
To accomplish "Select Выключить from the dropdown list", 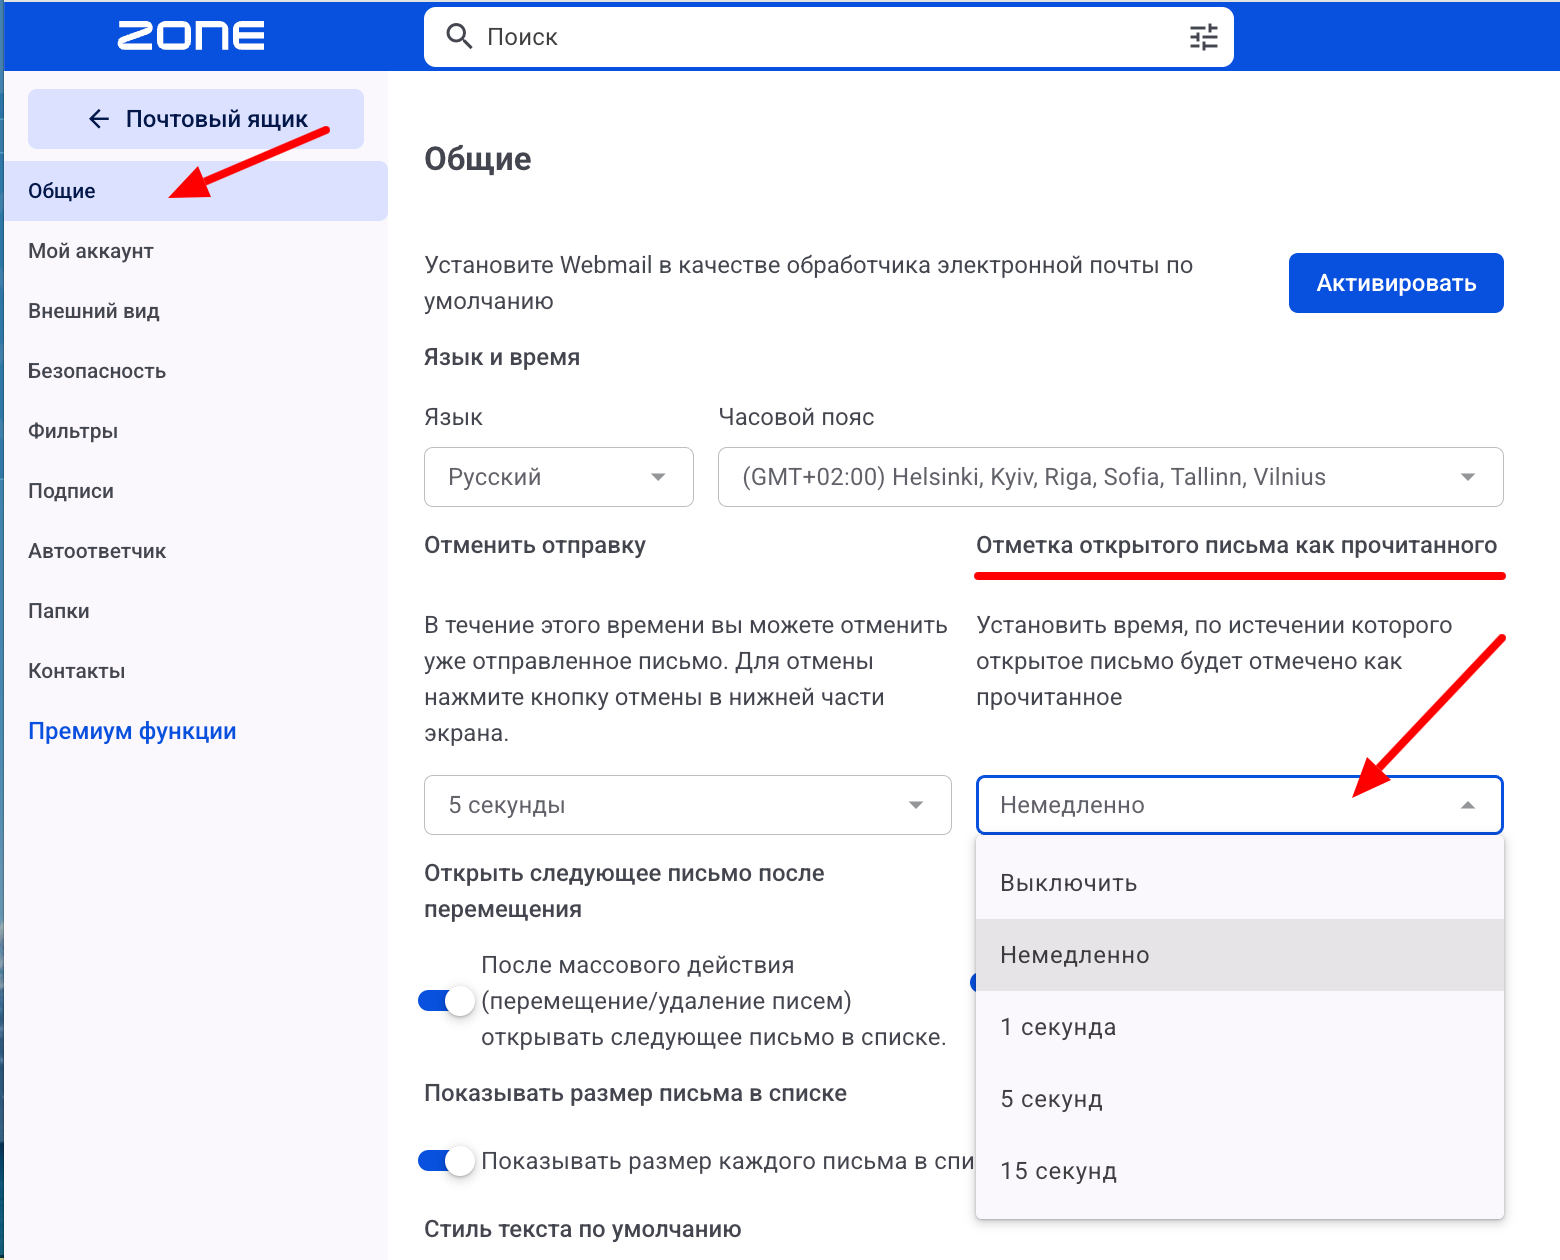I will pyautogui.click(x=1240, y=883).
